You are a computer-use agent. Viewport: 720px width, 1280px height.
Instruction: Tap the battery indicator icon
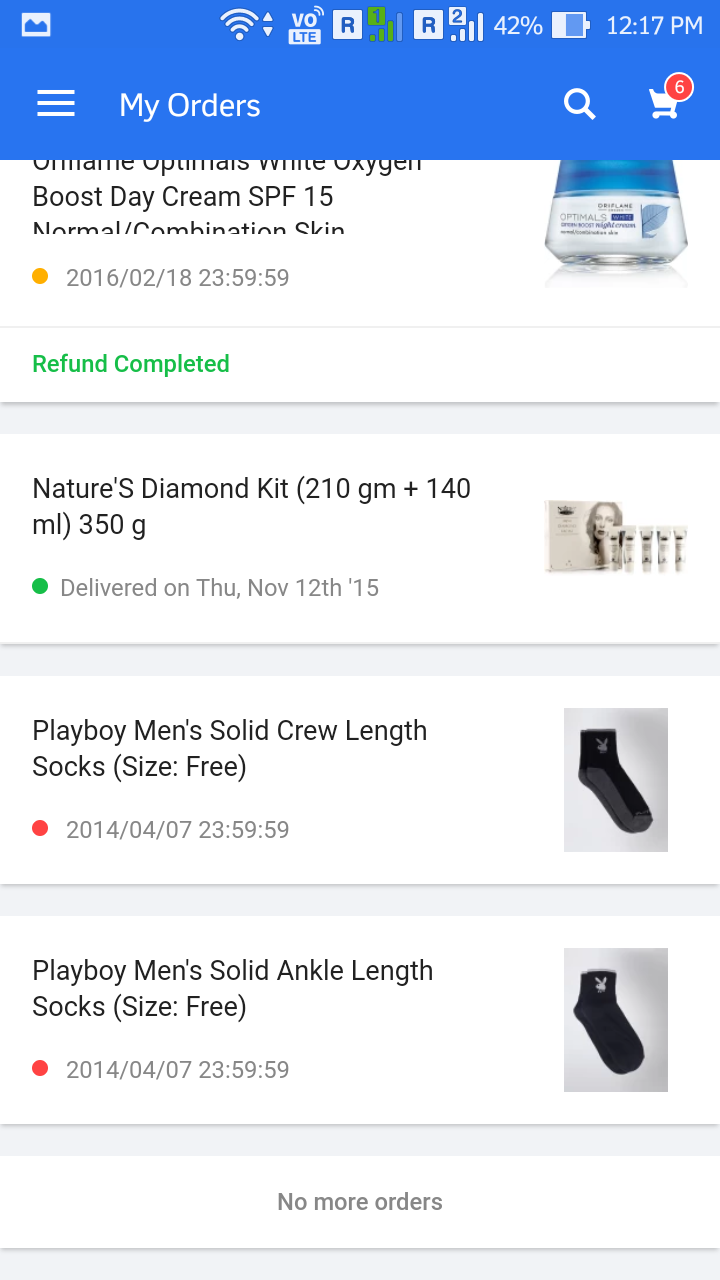(570, 25)
